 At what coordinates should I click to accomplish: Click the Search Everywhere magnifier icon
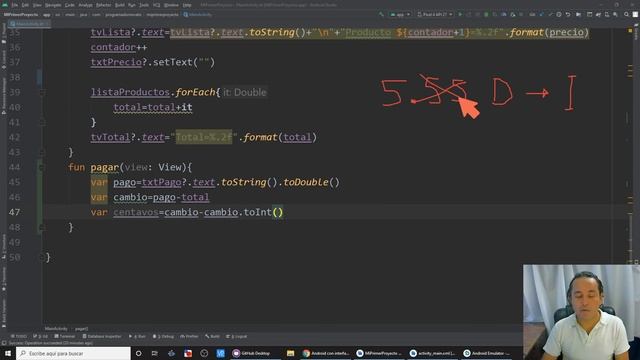coord(626,15)
